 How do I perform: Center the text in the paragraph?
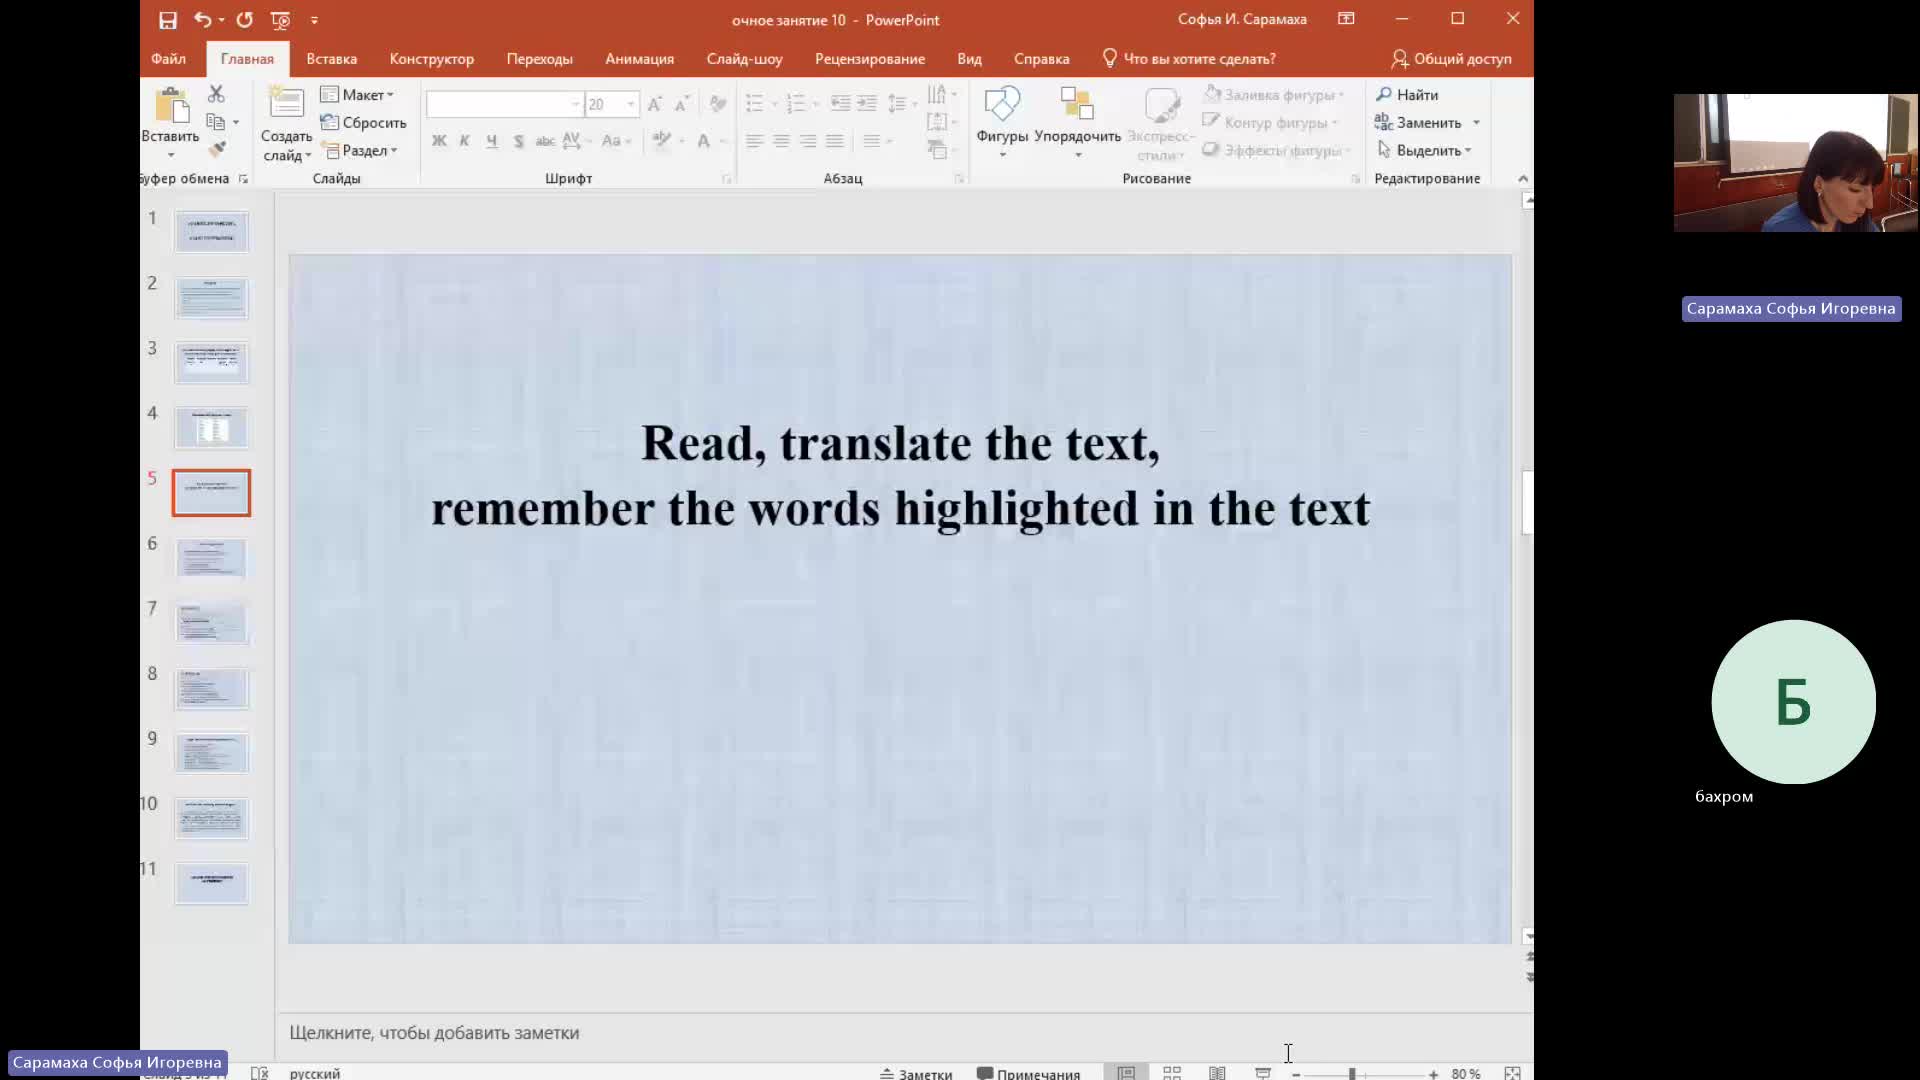(781, 141)
